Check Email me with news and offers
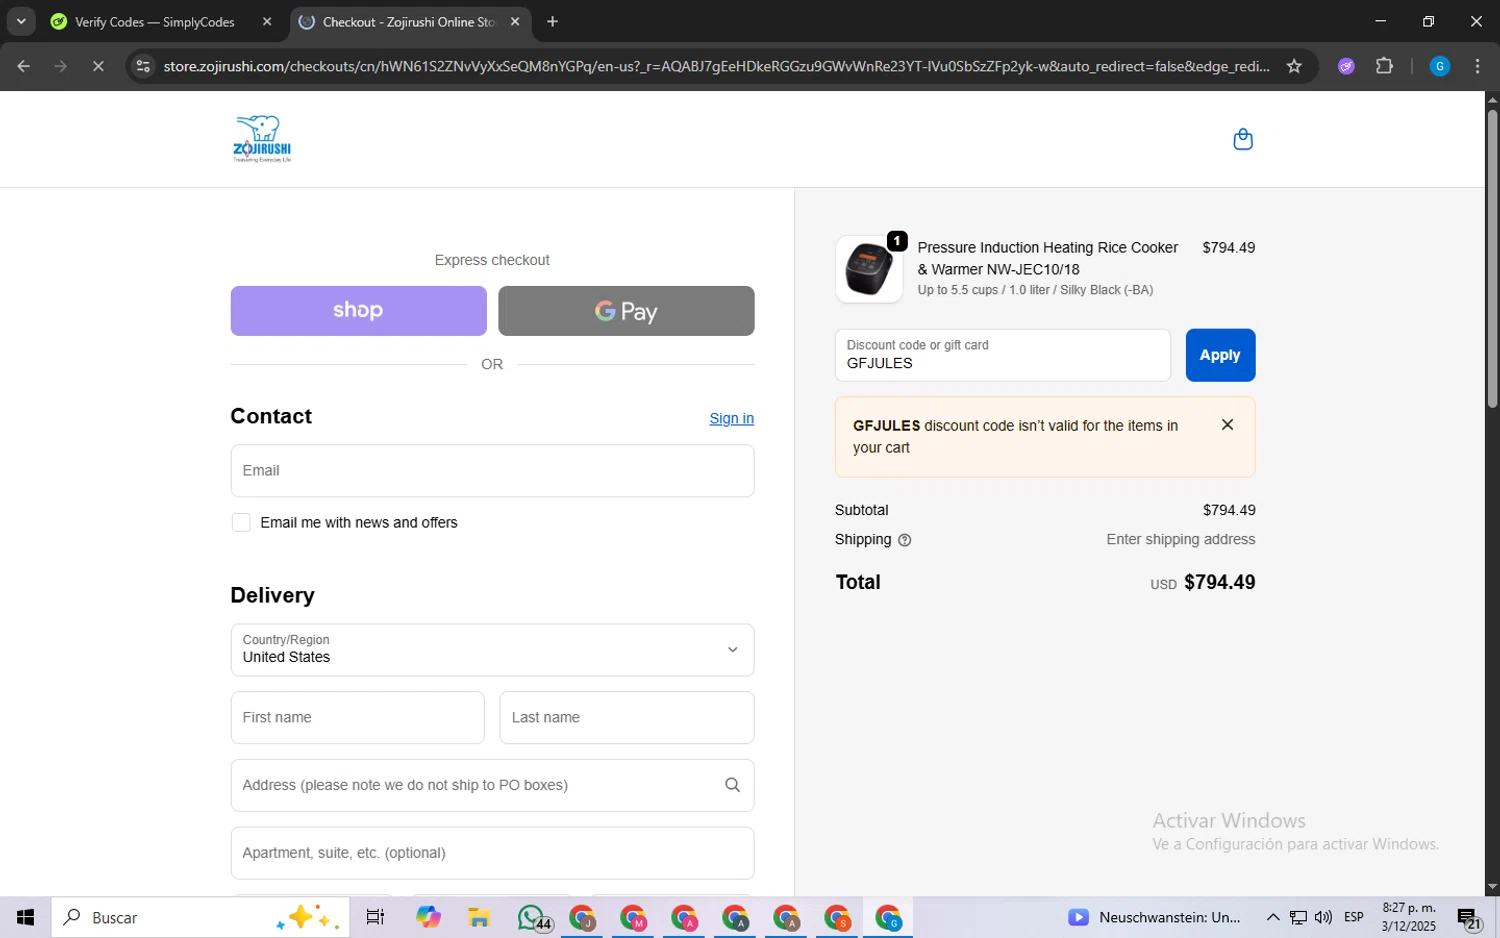 (x=241, y=523)
